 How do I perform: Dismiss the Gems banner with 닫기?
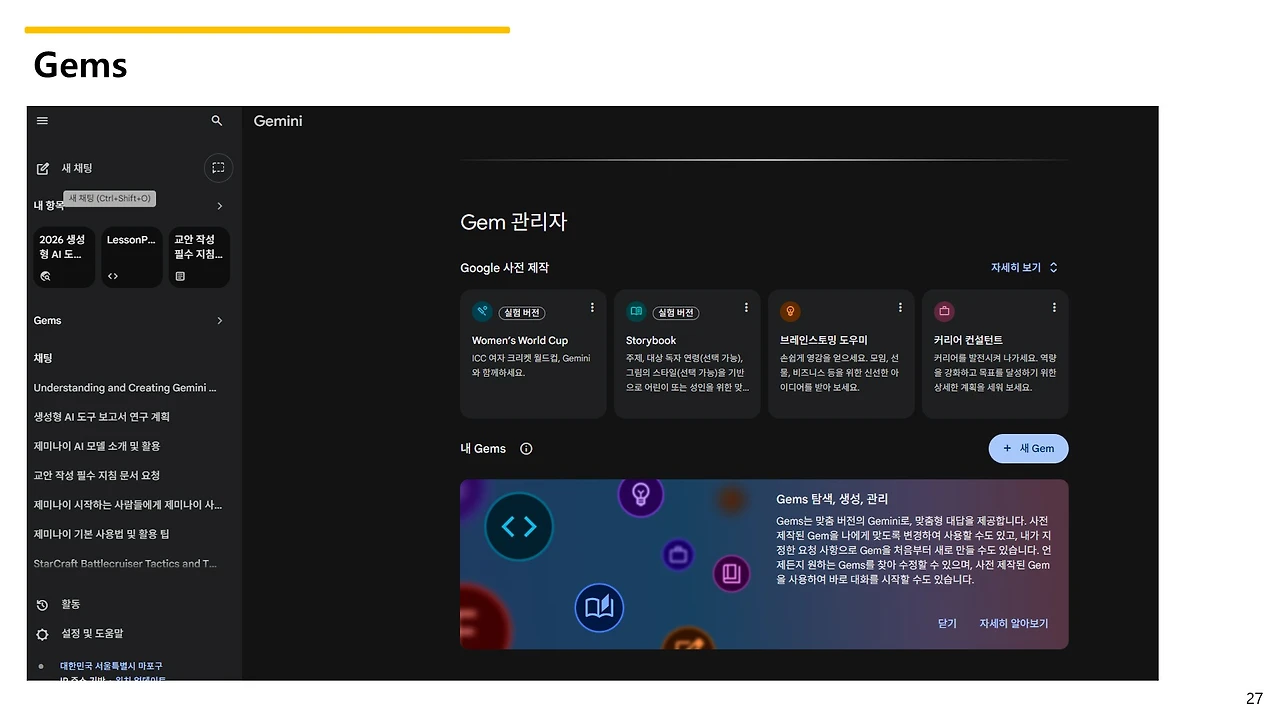(x=946, y=623)
